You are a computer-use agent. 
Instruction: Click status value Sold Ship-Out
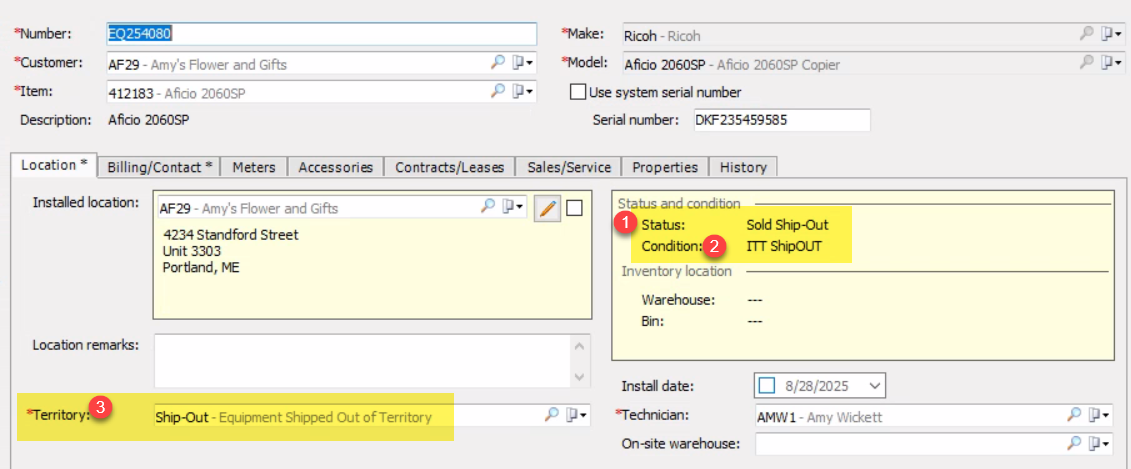click(x=787, y=224)
